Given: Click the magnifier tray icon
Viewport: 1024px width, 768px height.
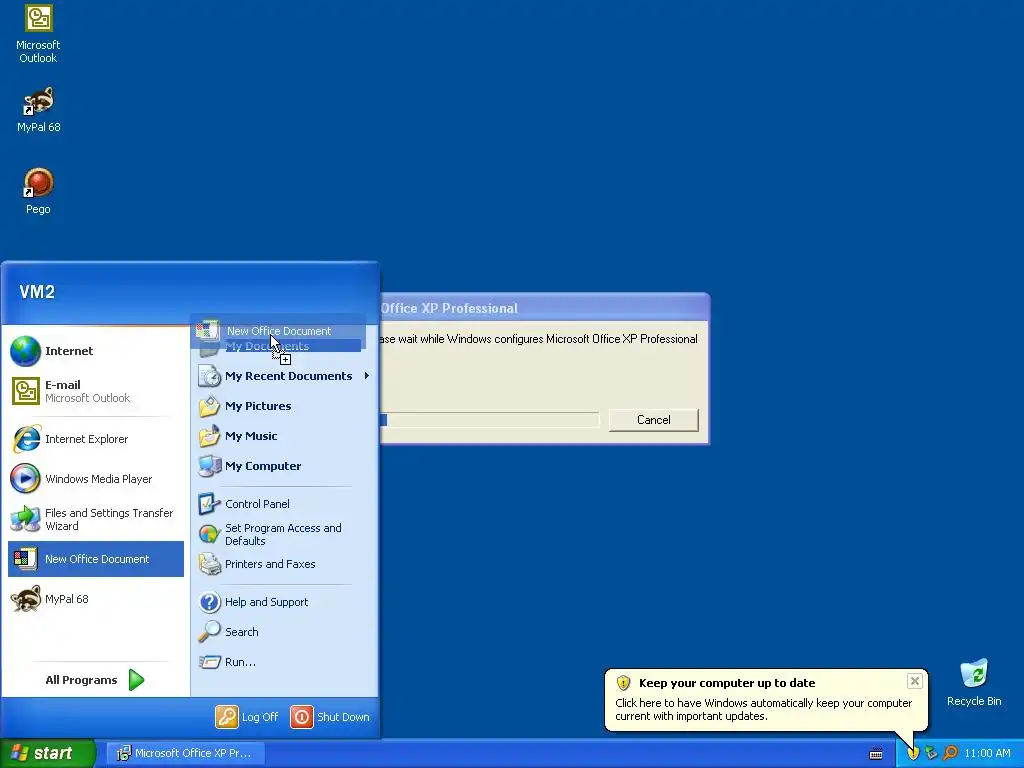Looking at the screenshot, I should pos(950,753).
